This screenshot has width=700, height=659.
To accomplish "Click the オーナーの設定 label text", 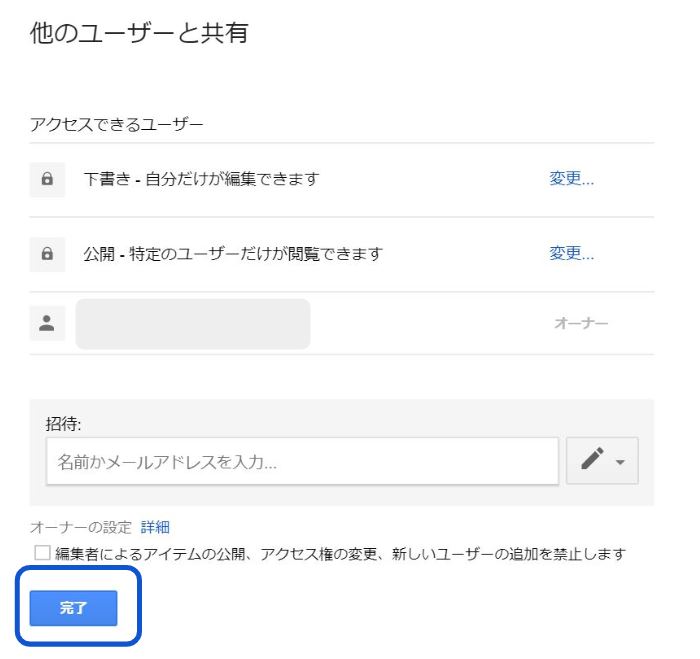I will pos(81,527).
